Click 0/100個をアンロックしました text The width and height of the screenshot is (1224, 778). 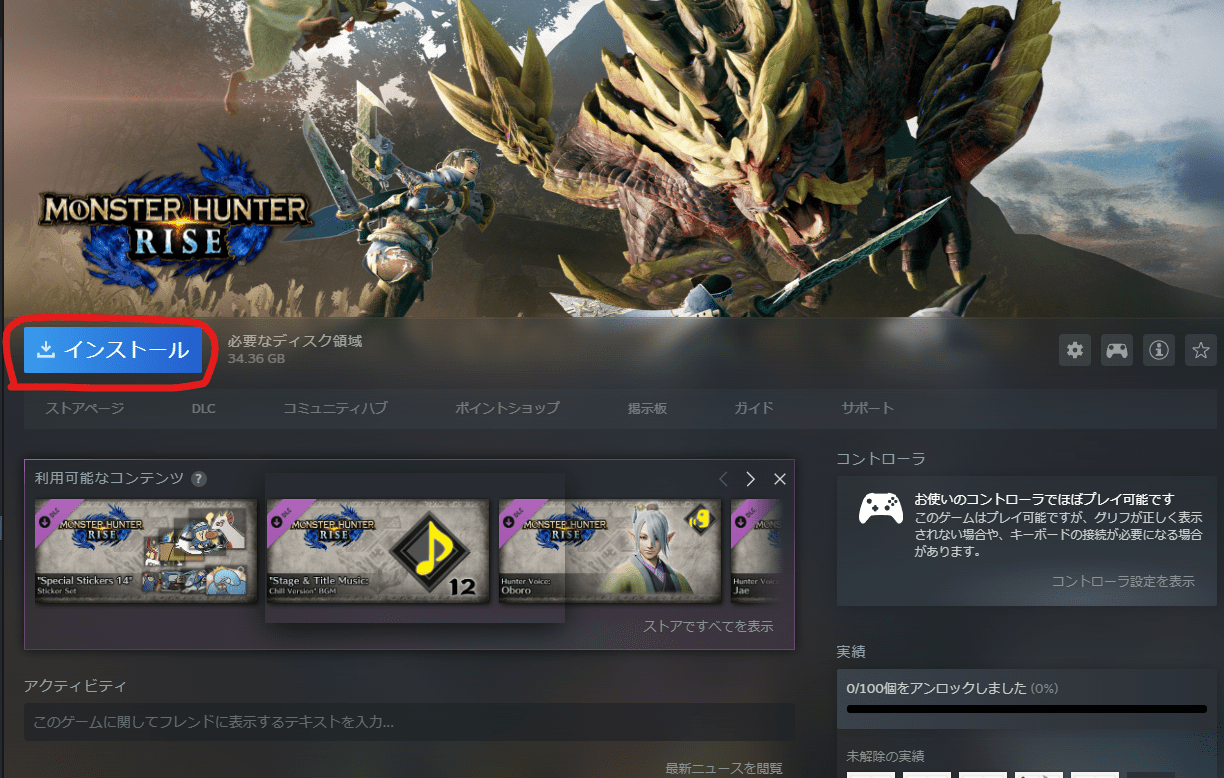[x=936, y=688]
